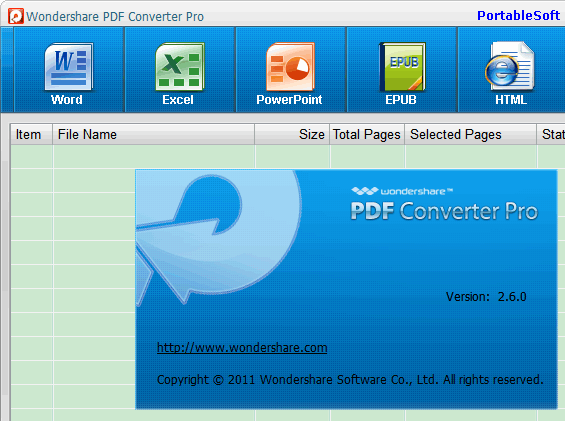Open the www.wondershare.com link

click(x=242, y=347)
